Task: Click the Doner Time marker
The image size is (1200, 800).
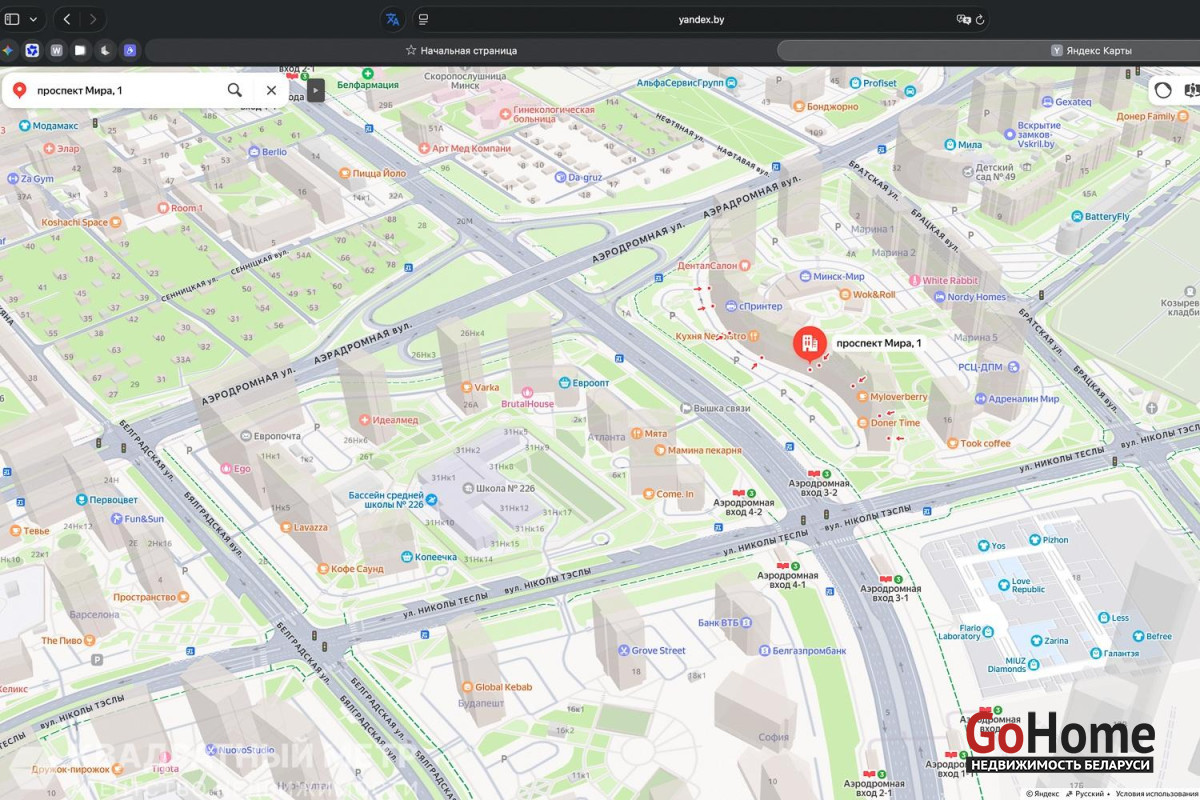Action: [862, 423]
